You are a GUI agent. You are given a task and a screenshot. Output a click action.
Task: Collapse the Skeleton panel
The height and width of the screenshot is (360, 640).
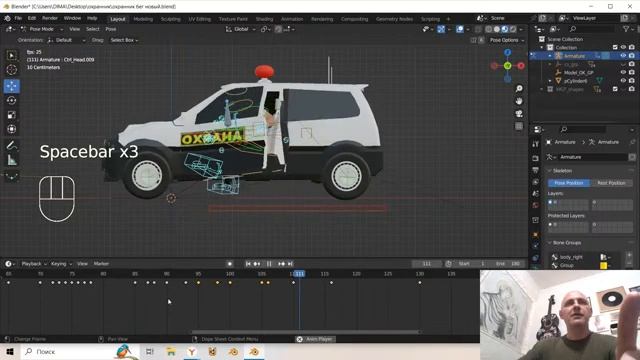point(562,171)
